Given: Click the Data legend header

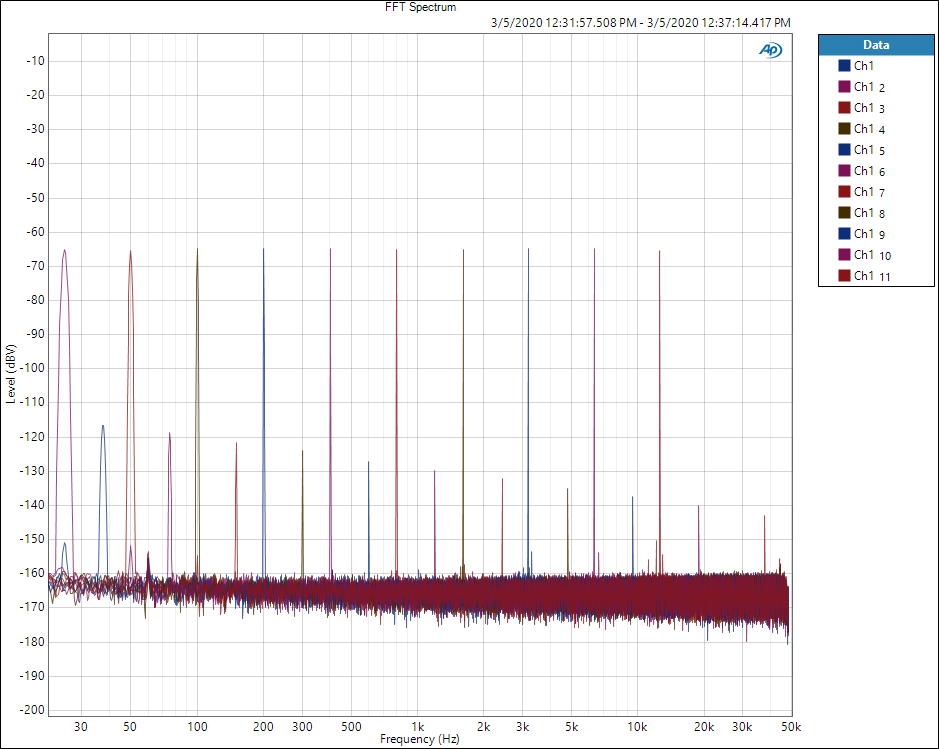Looking at the screenshot, I should click(876, 45).
